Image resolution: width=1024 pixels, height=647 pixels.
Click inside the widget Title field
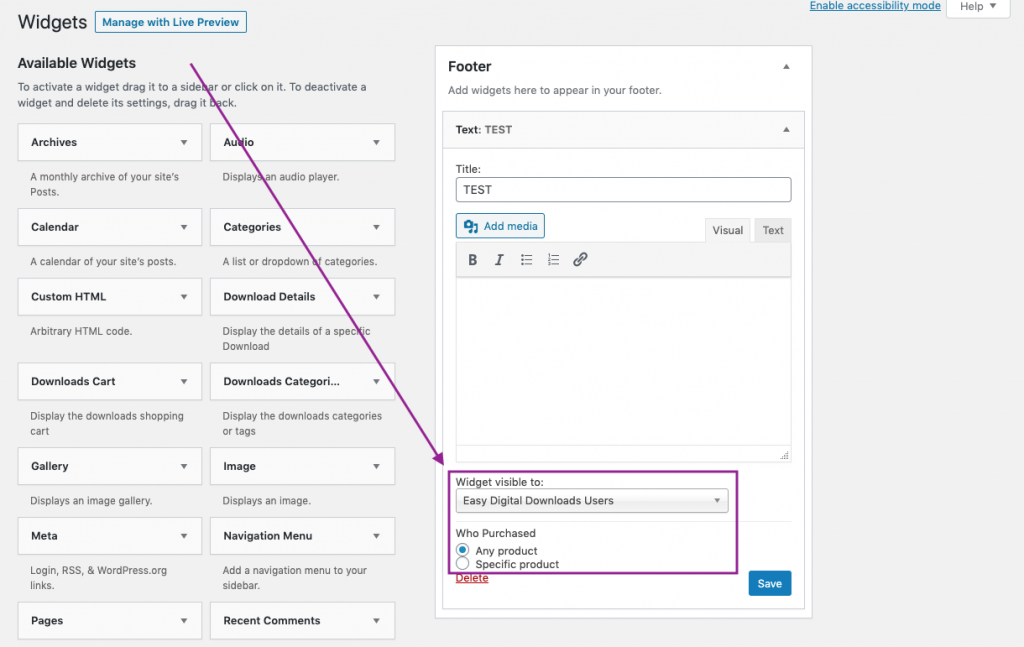coord(622,189)
